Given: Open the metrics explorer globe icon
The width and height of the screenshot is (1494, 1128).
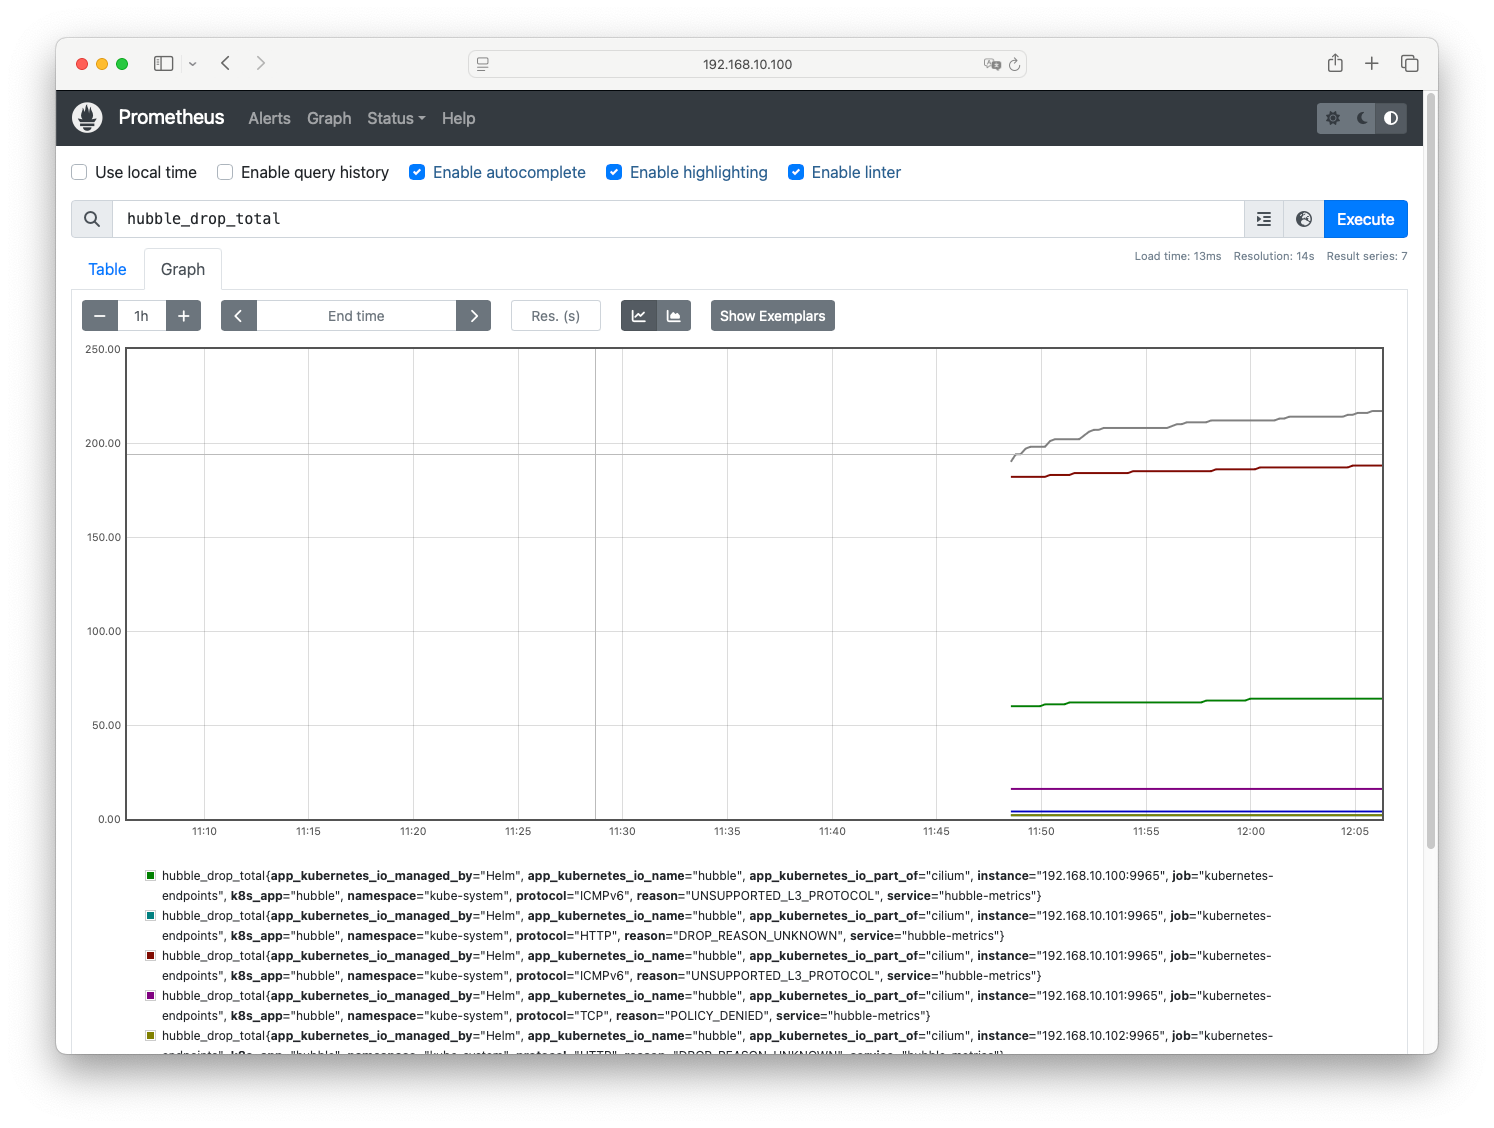Looking at the screenshot, I should click(x=1304, y=219).
